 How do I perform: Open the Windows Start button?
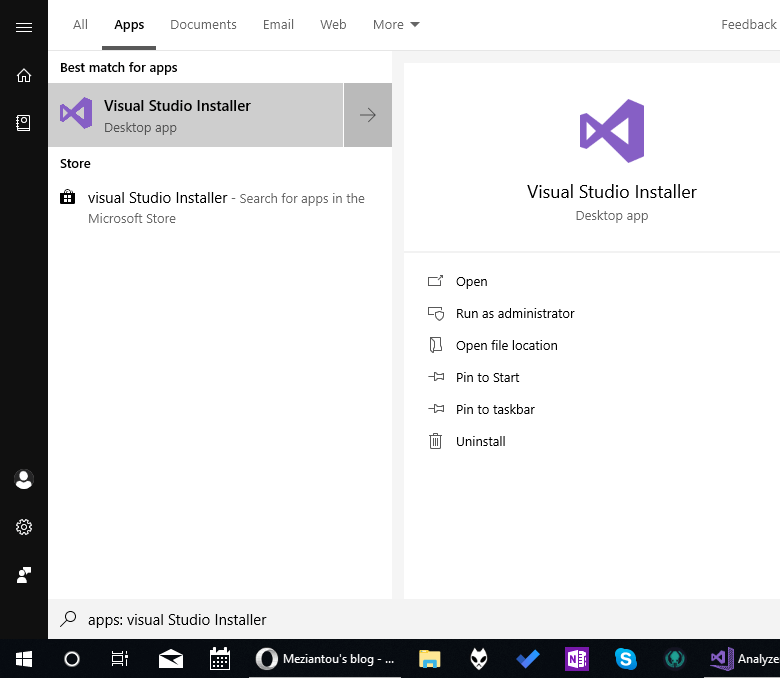24,659
